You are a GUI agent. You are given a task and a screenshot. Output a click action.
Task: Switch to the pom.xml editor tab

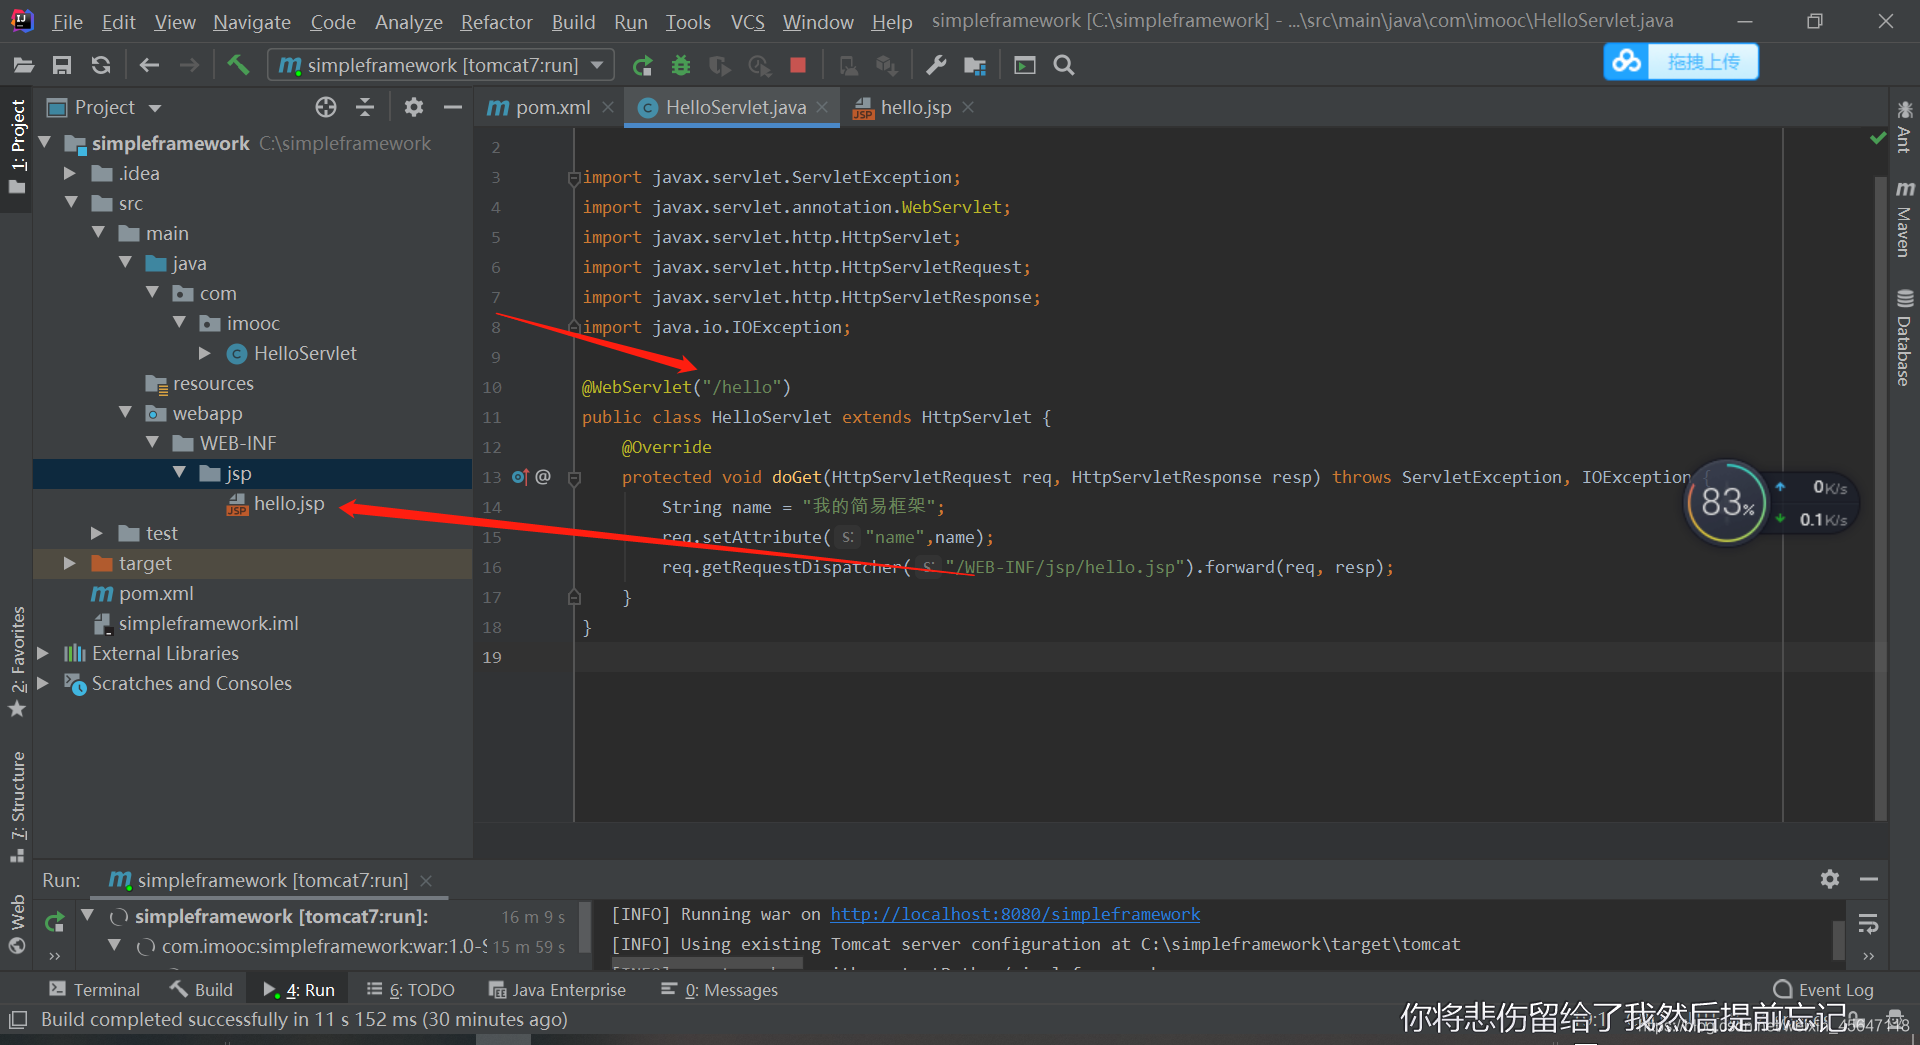pos(540,107)
